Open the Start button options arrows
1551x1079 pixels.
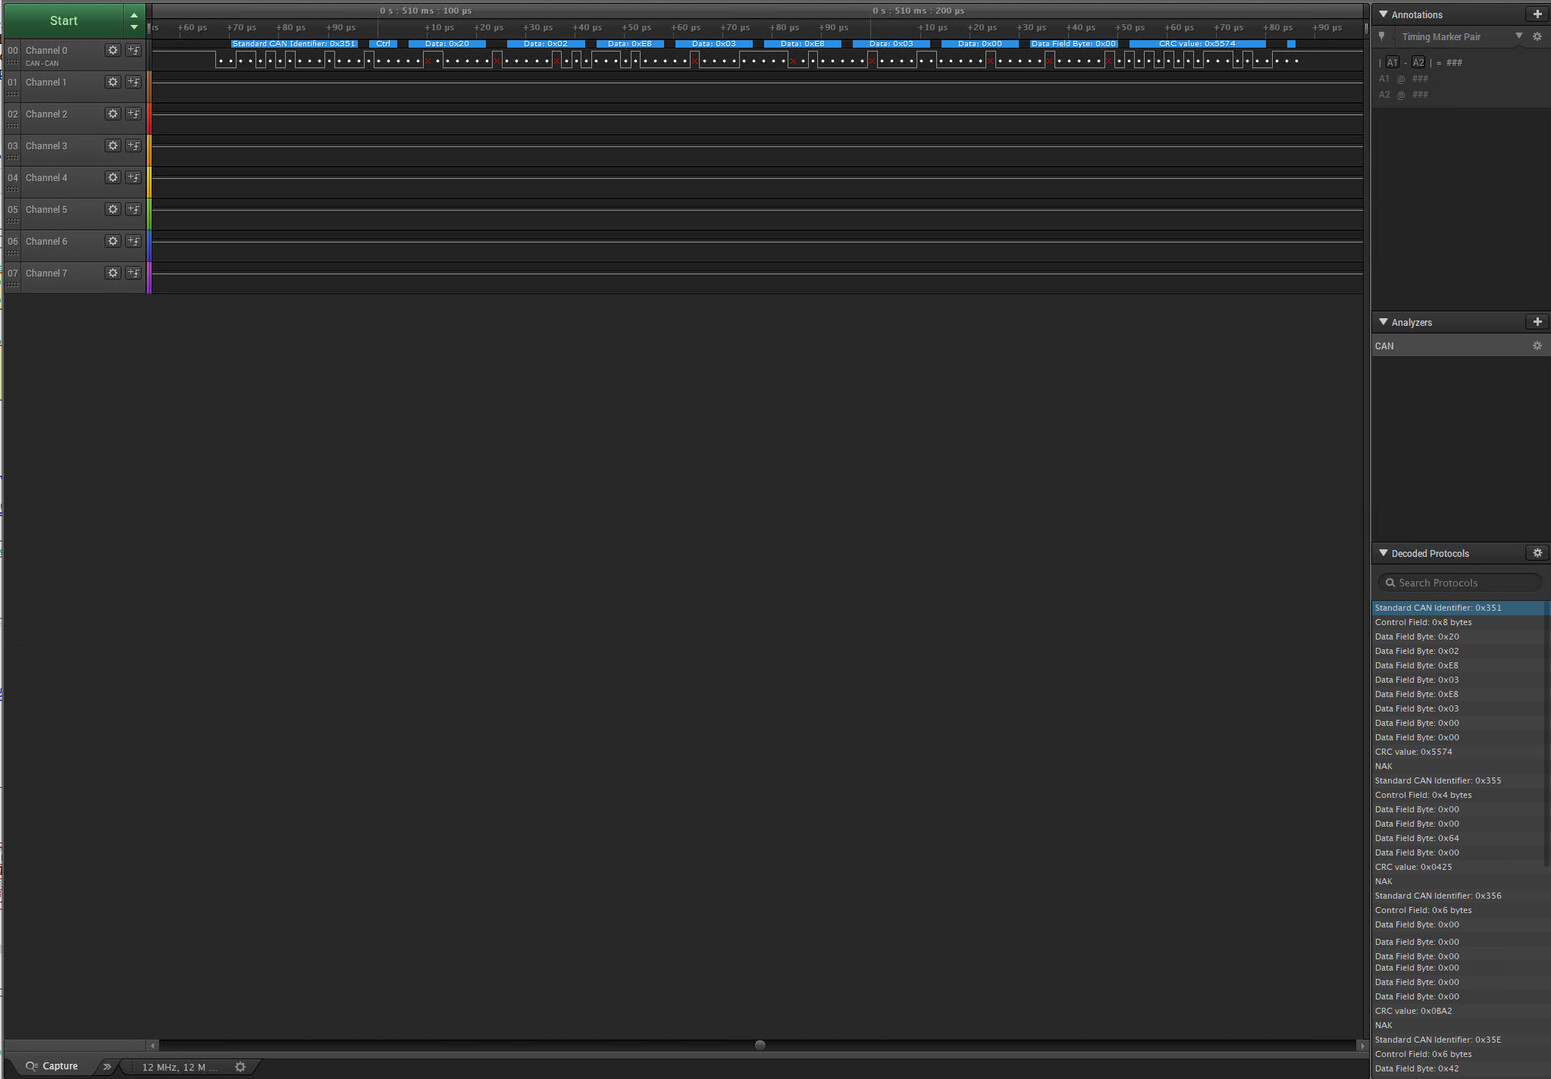tap(134, 20)
